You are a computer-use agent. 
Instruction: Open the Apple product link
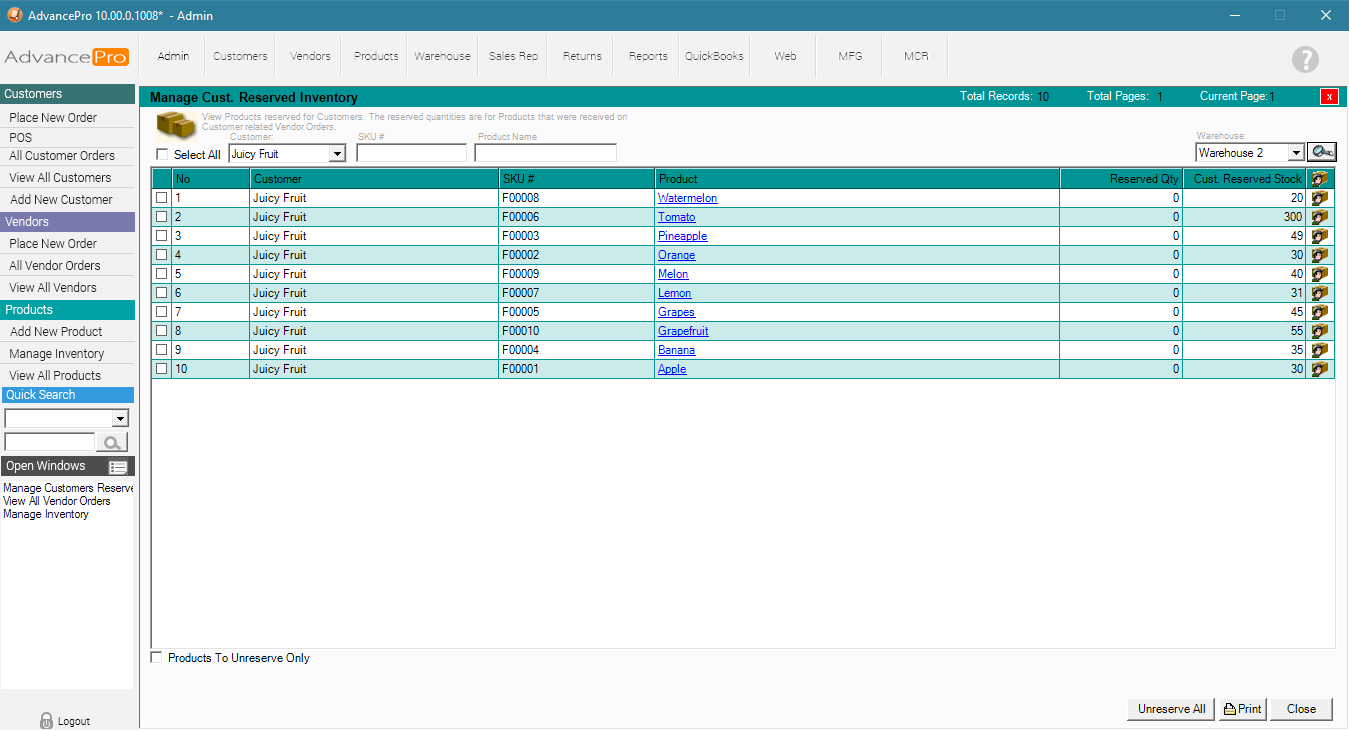click(x=672, y=369)
